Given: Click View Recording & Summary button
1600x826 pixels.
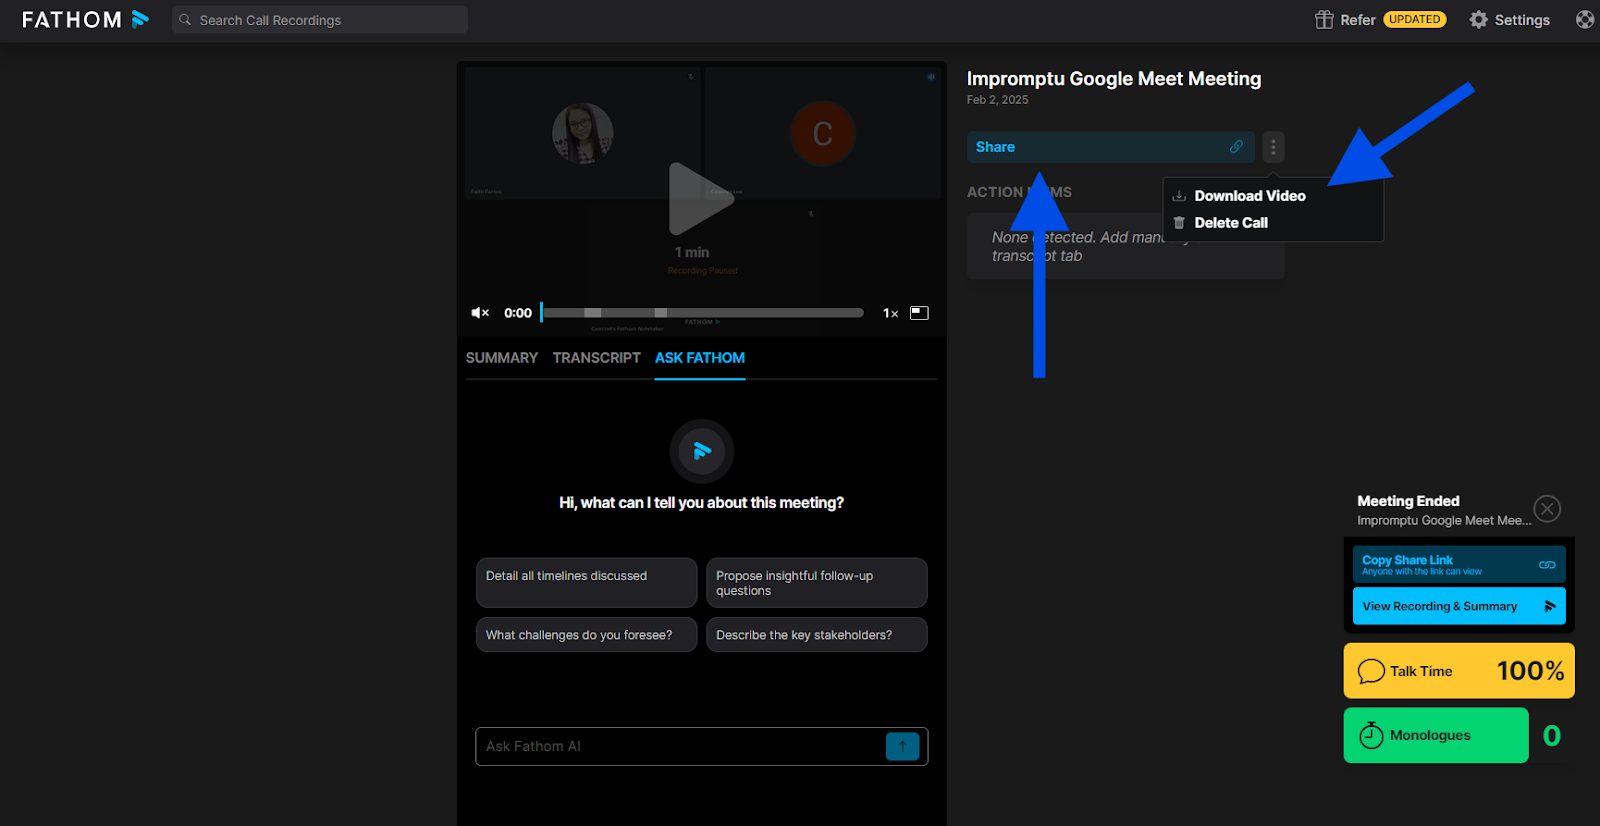Looking at the screenshot, I should click(1459, 606).
